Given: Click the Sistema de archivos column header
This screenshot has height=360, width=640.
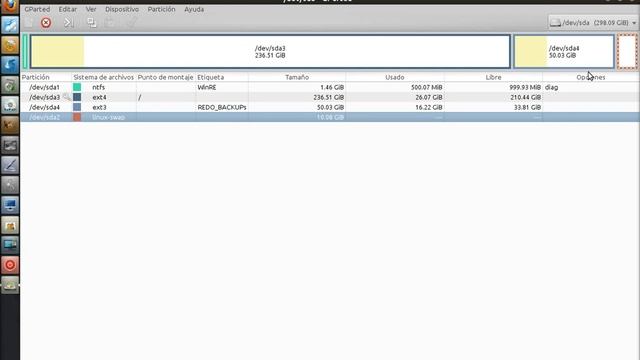Looking at the screenshot, I should 104,77.
